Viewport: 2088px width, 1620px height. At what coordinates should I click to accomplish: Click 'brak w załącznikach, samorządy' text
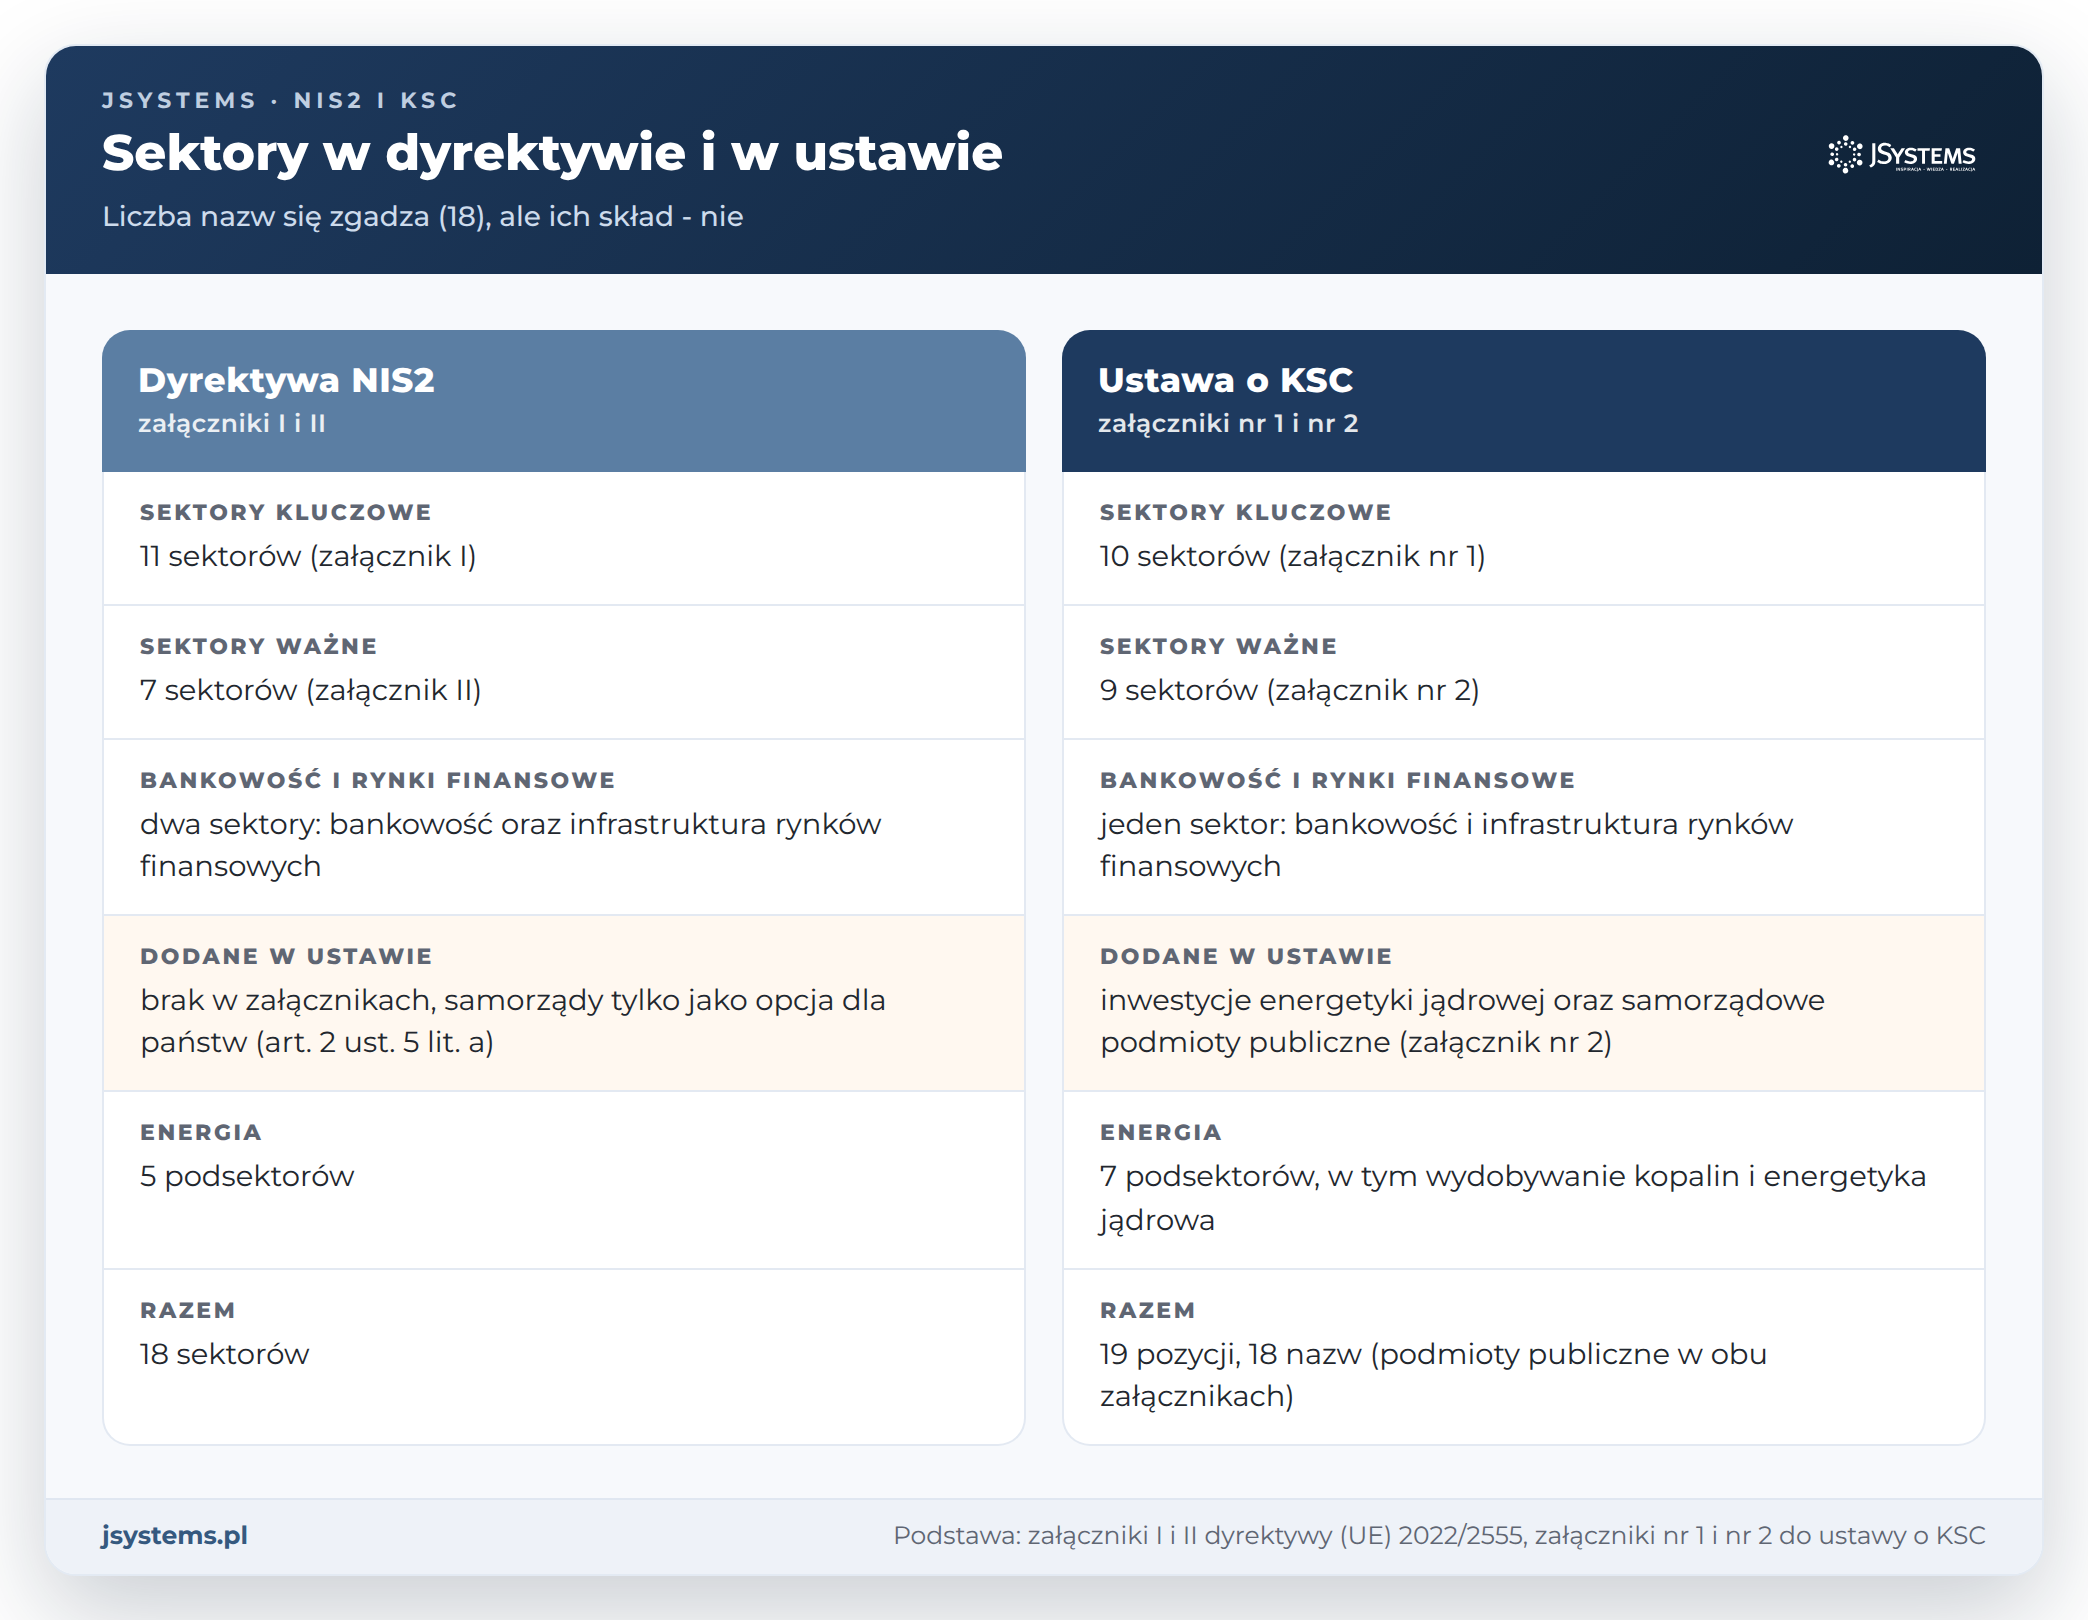pos(372,1000)
